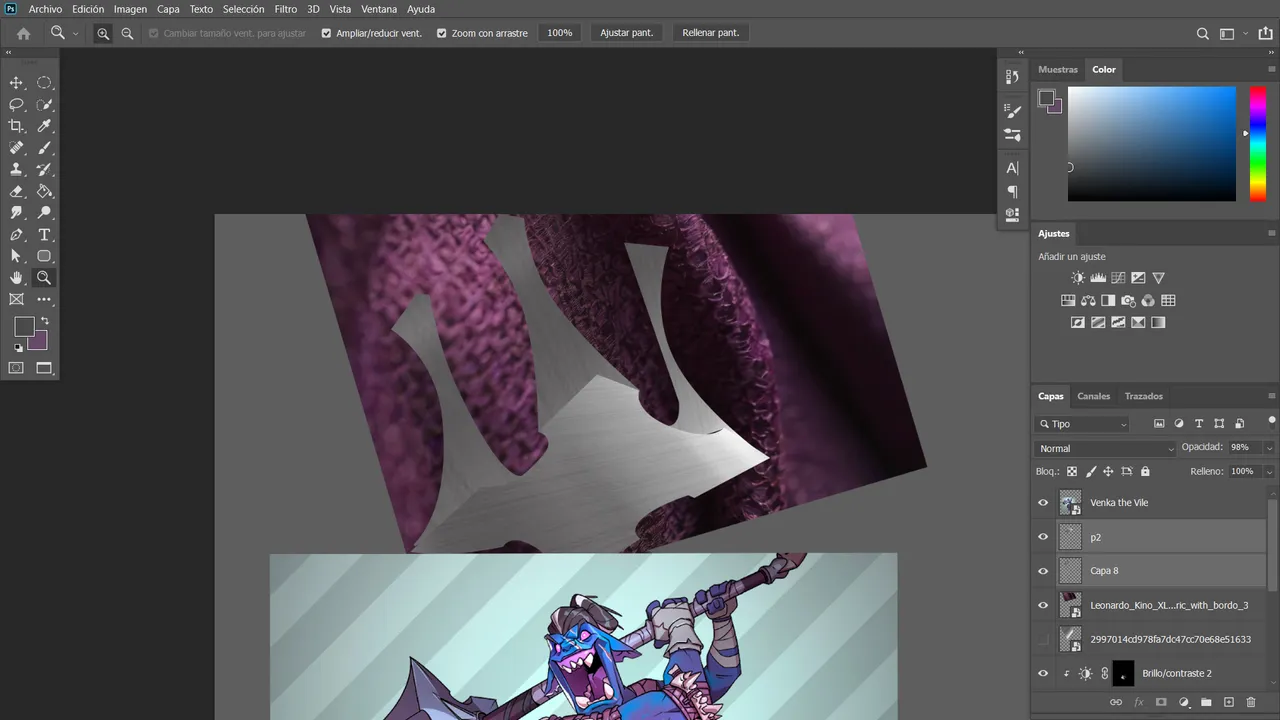Select the Frame tool

16,299
